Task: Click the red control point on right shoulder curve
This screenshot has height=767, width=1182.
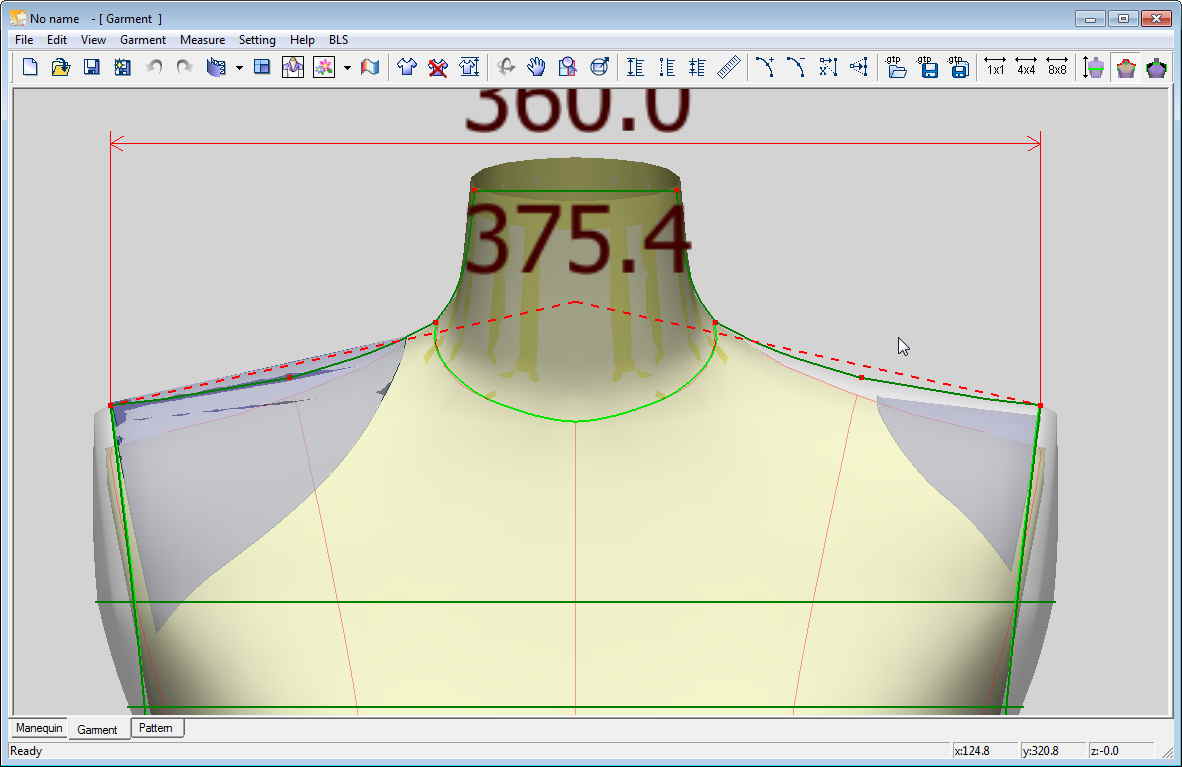Action: pyautogui.click(x=861, y=377)
